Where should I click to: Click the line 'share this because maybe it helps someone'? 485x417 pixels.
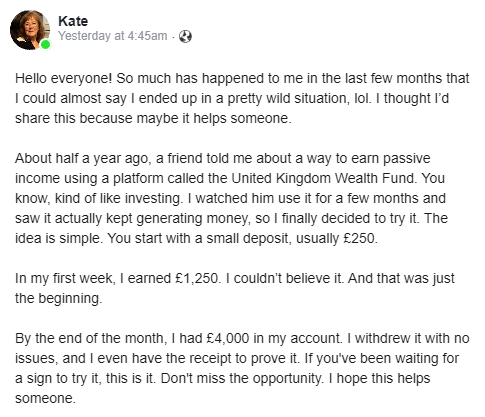(153, 119)
